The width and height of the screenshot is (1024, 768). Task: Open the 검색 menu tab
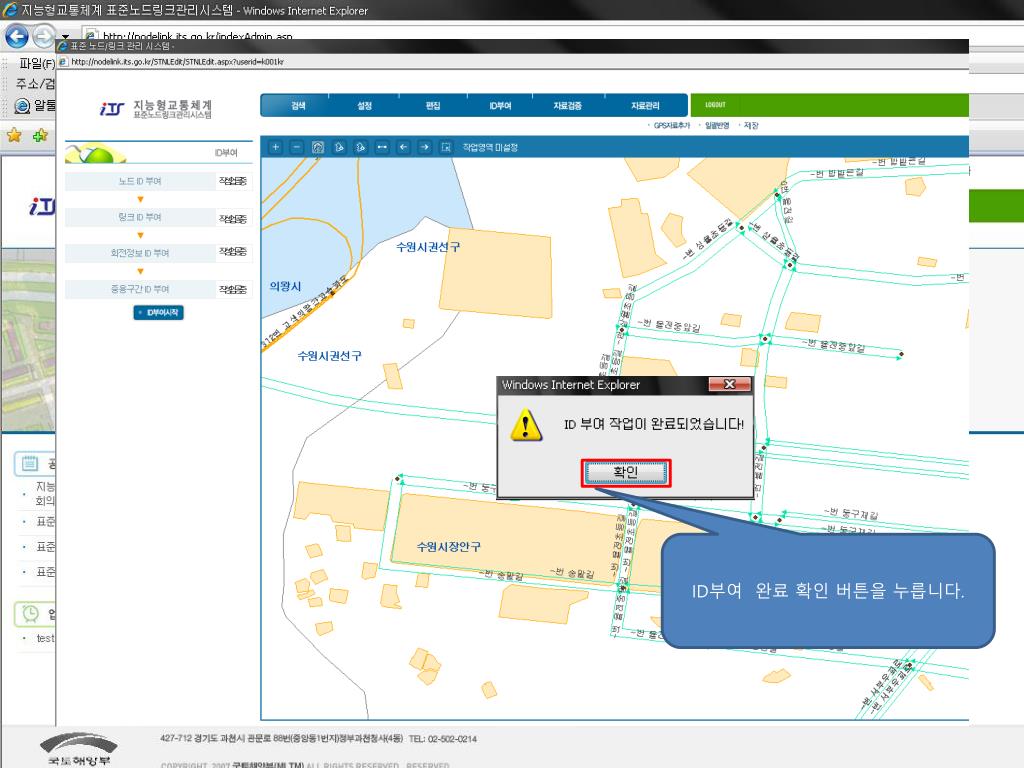298,106
